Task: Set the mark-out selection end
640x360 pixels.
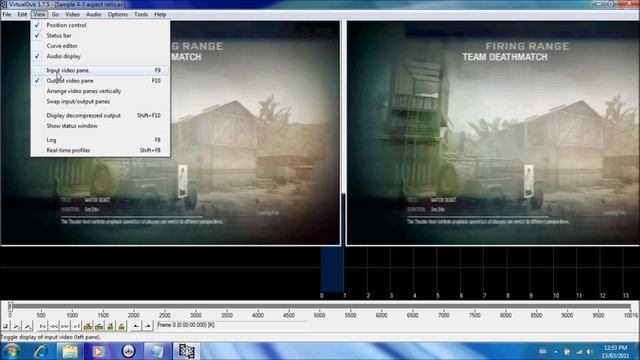Action: [148, 326]
